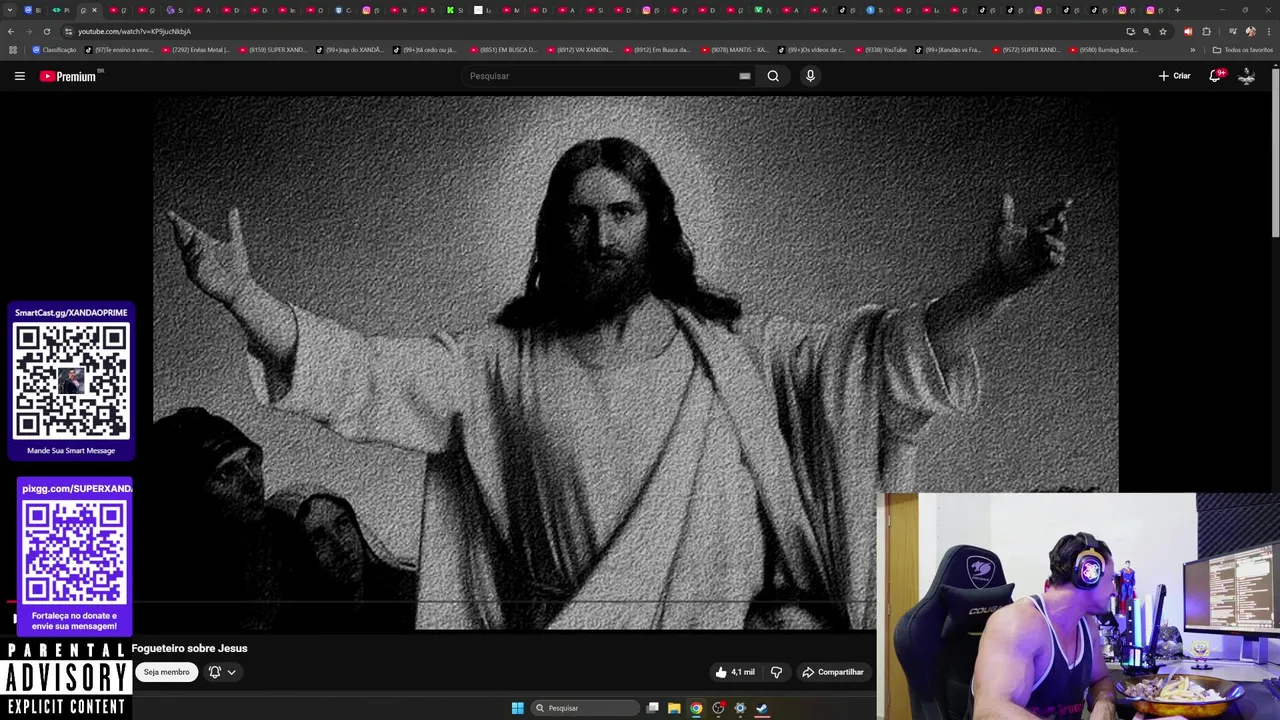Open Chrome three-dot menu
This screenshot has width=1280, height=720.
(1268, 31)
